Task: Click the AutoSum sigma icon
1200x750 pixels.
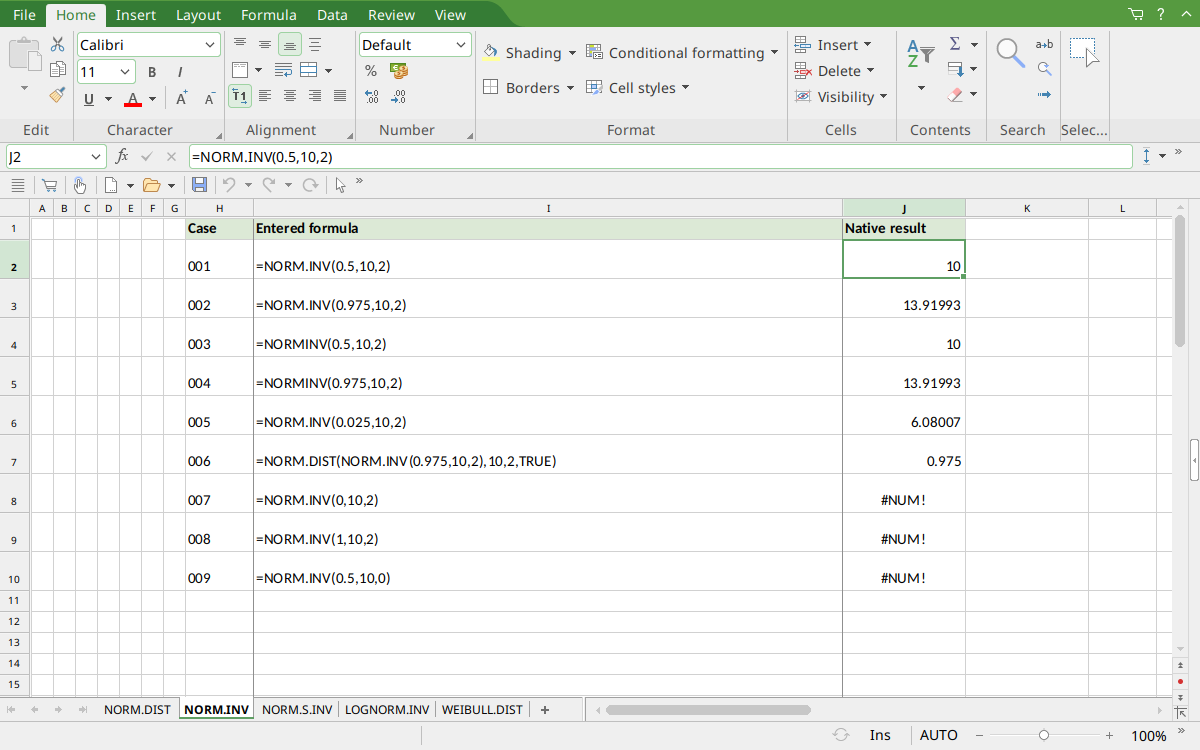Action: pyautogui.click(x=955, y=44)
